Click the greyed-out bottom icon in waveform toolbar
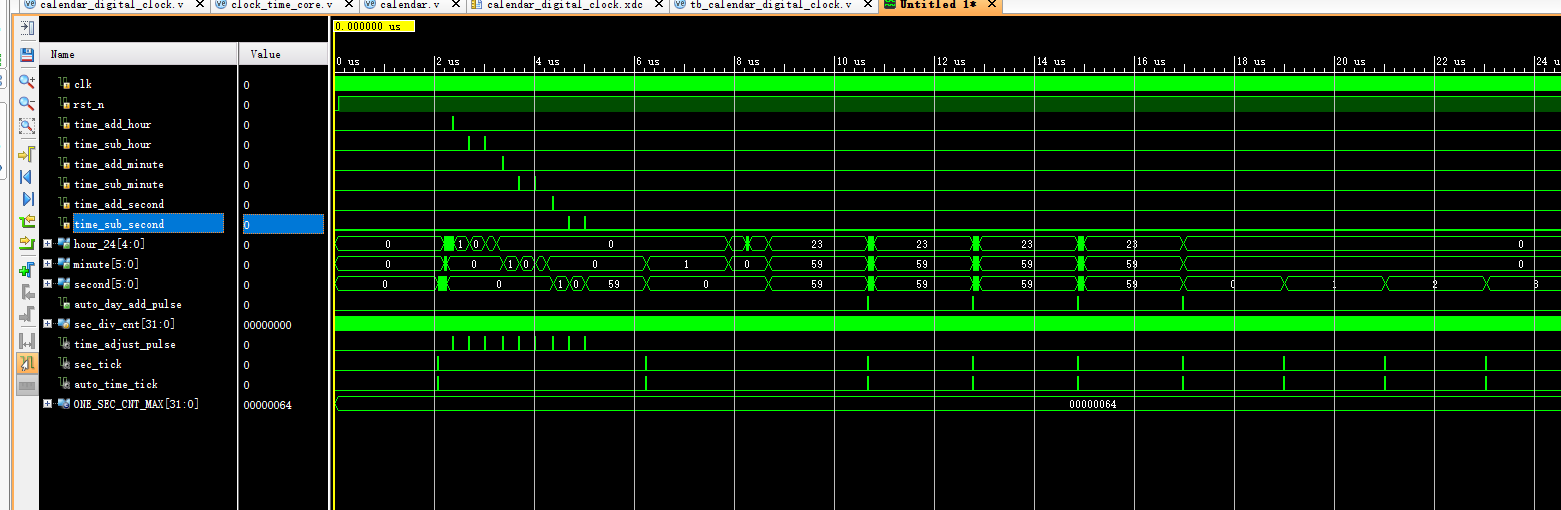 point(27,386)
